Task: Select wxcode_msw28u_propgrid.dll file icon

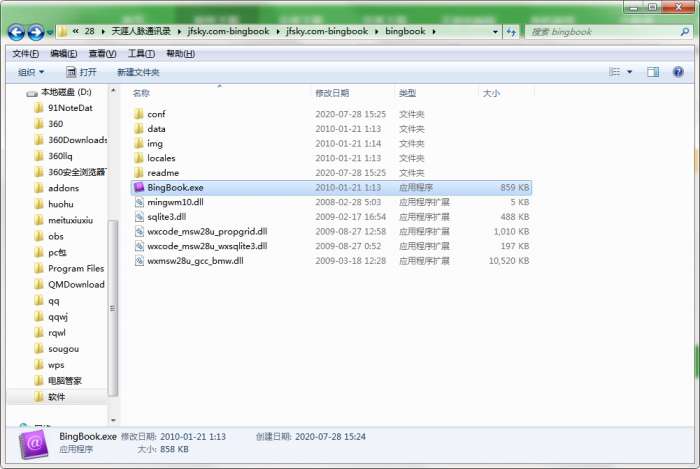Action: [139, 231]
